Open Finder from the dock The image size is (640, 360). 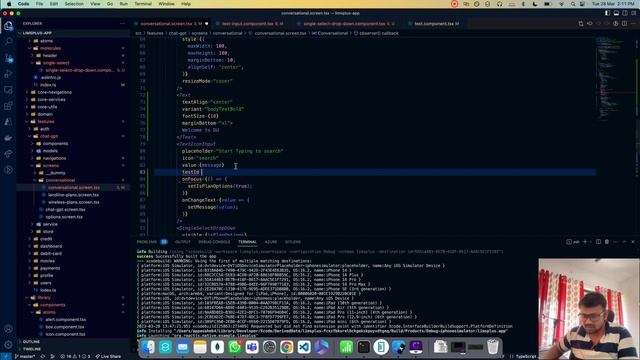click(x=148, y=347)
